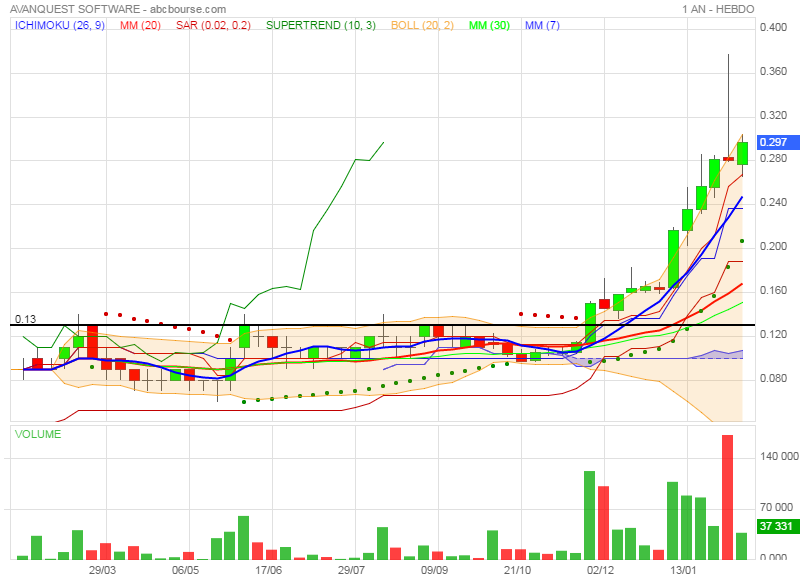Click the 0.400 price axis label

773,27
